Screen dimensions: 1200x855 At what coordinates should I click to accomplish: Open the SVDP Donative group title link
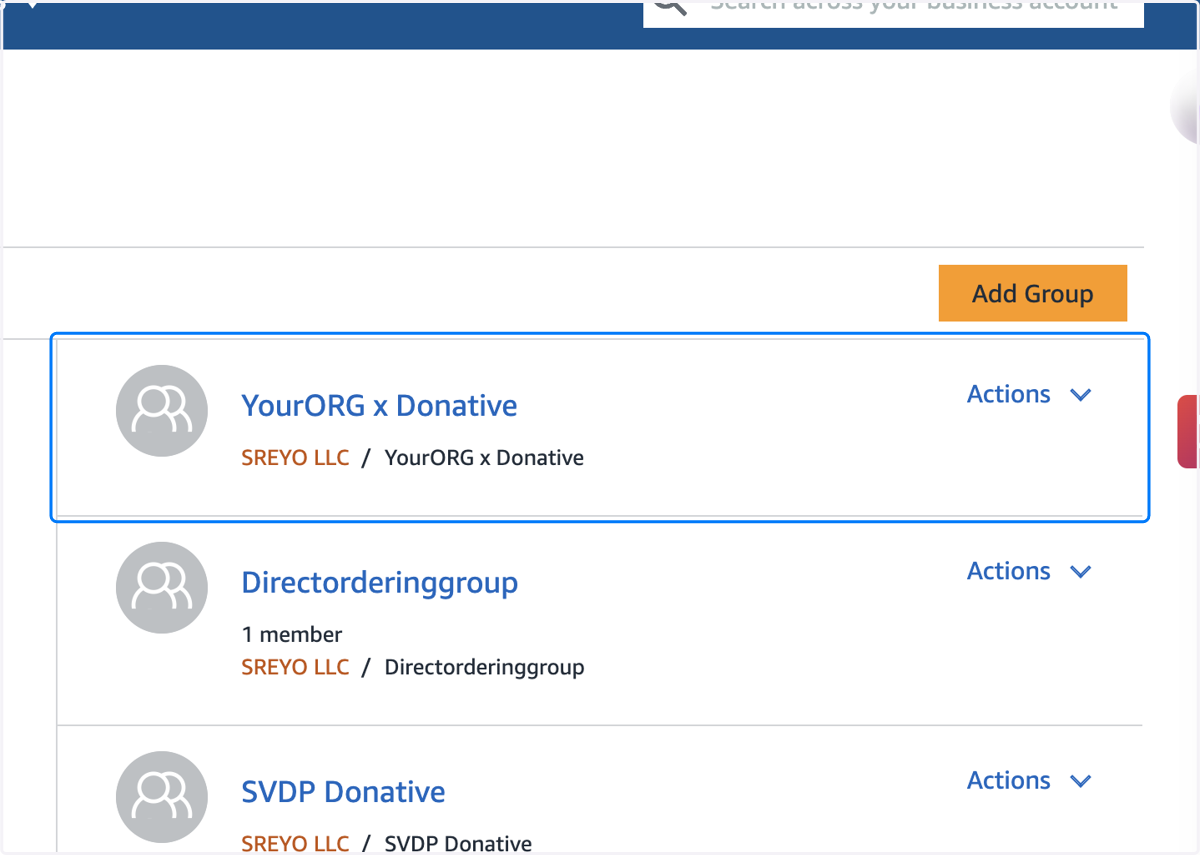[x=343, y=792]
